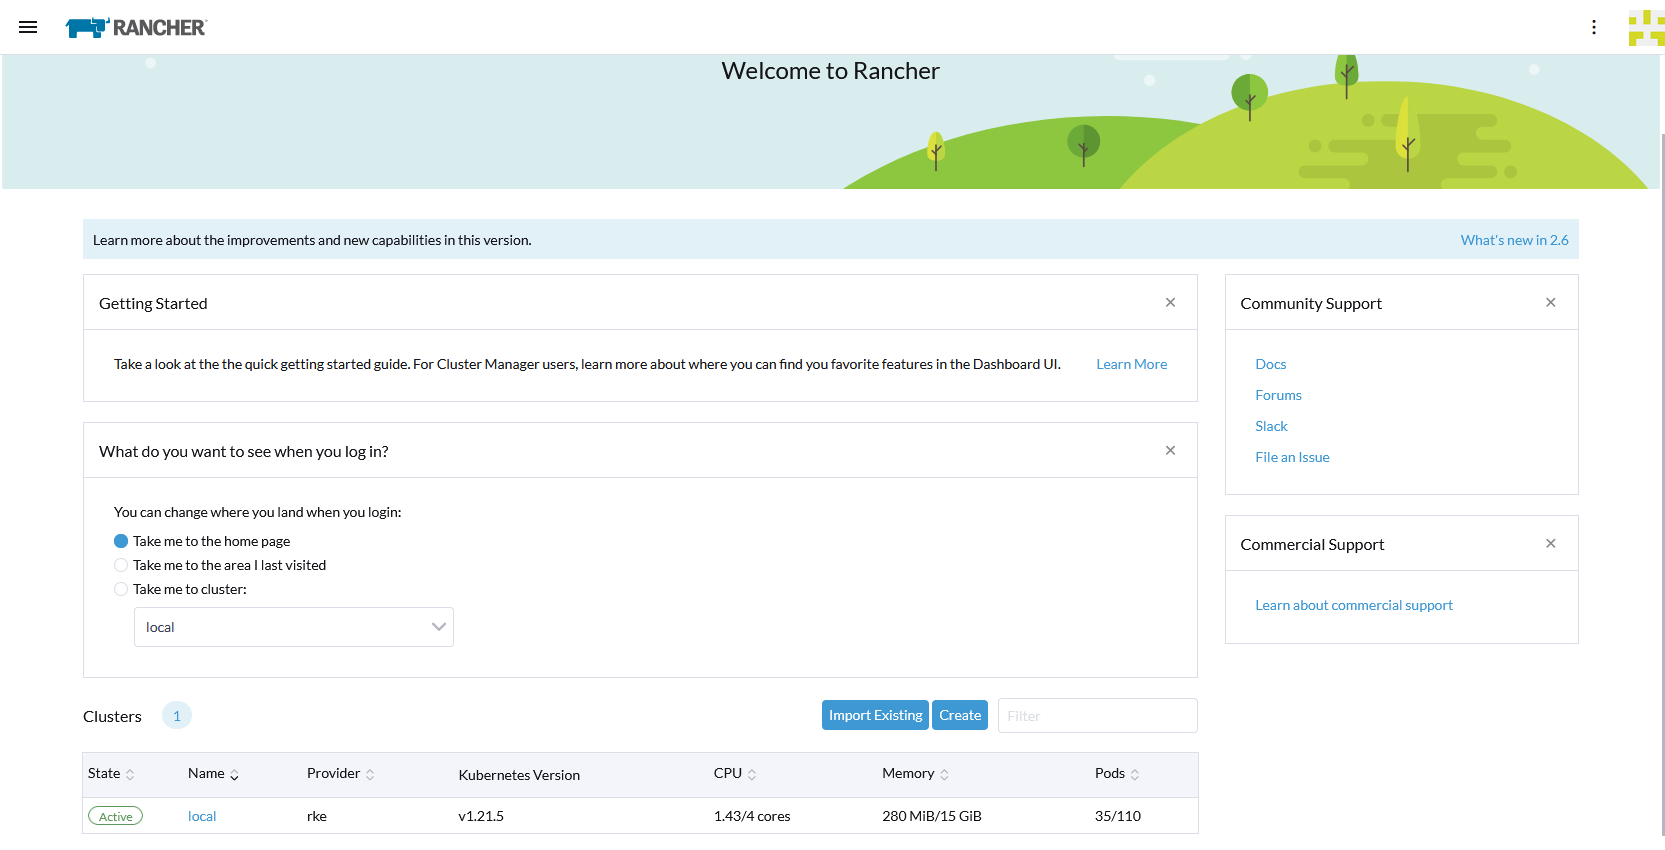The width and height of the screenshot is (1665, 850).
Task: Open Learn about commercial support link
Action: click(1354, 605)
